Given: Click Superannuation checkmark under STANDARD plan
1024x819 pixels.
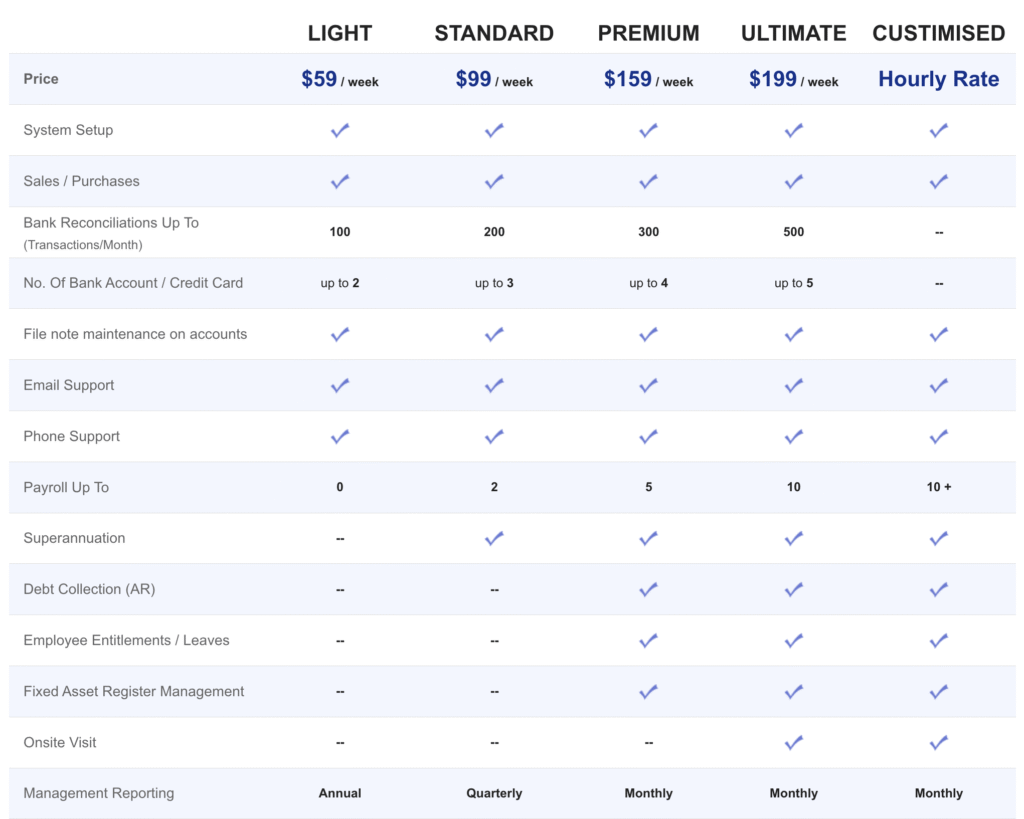Looking at the screenshot, I should pos(494,538).
